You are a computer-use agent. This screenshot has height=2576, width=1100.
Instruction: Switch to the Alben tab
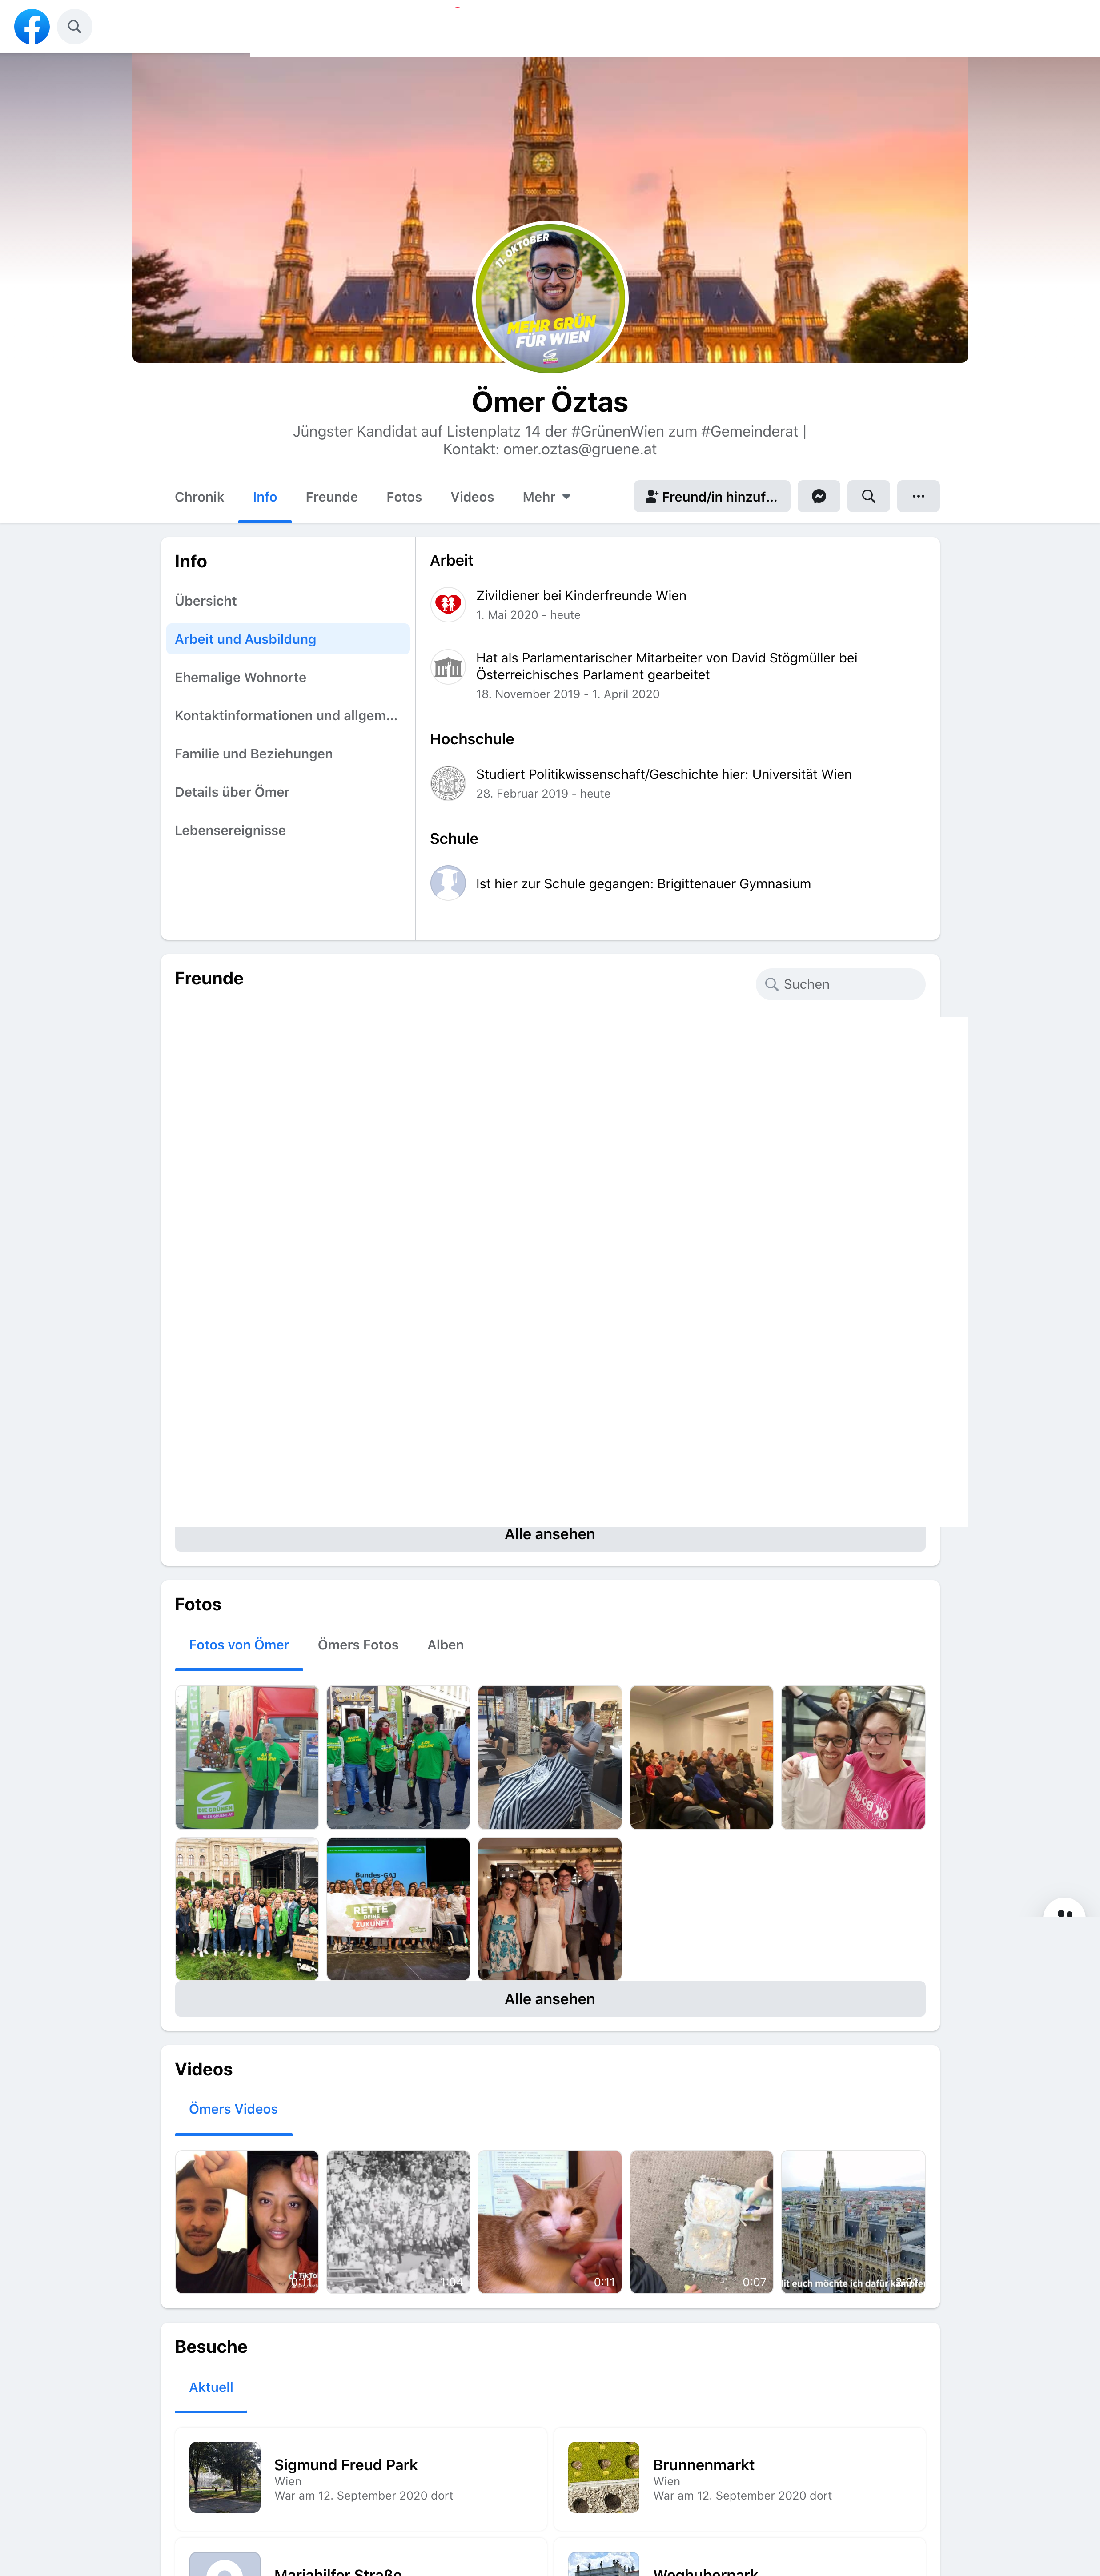point(445,1645)
